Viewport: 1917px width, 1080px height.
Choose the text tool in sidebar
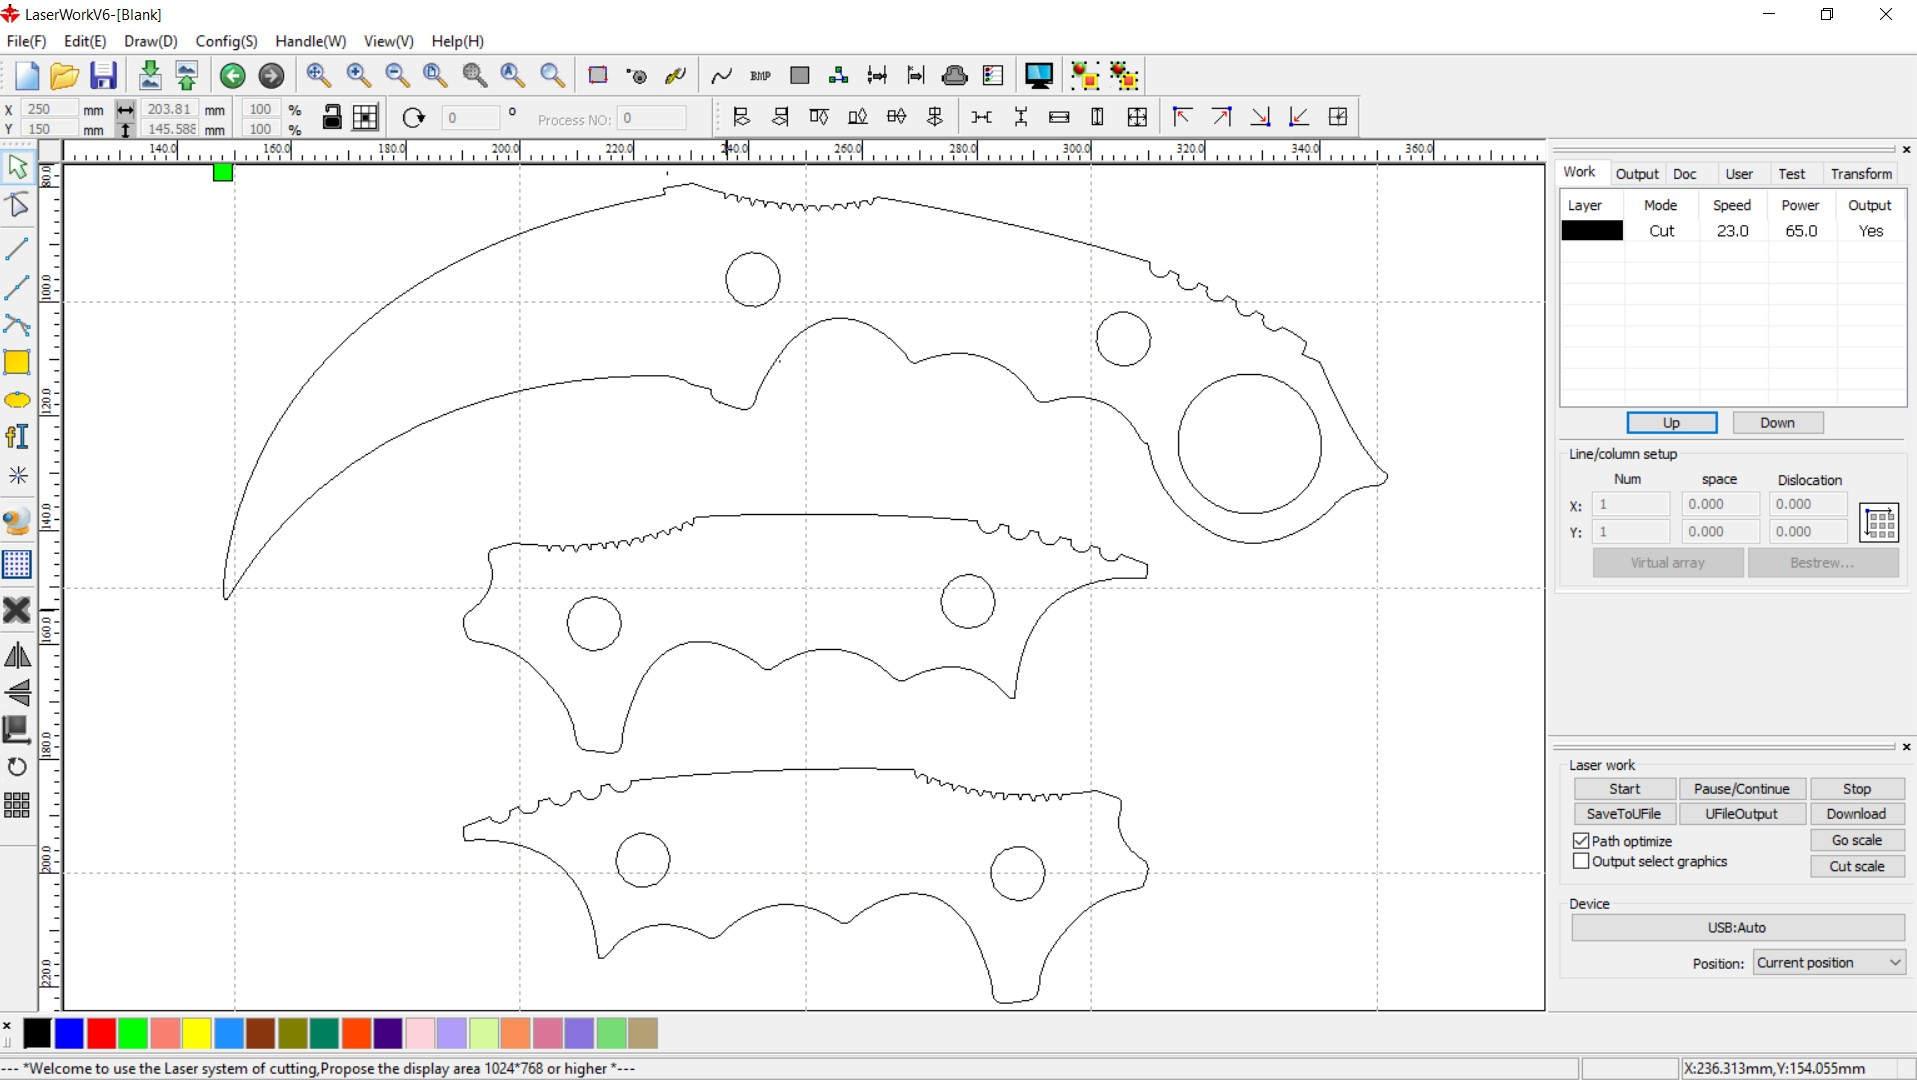(17, 437)
